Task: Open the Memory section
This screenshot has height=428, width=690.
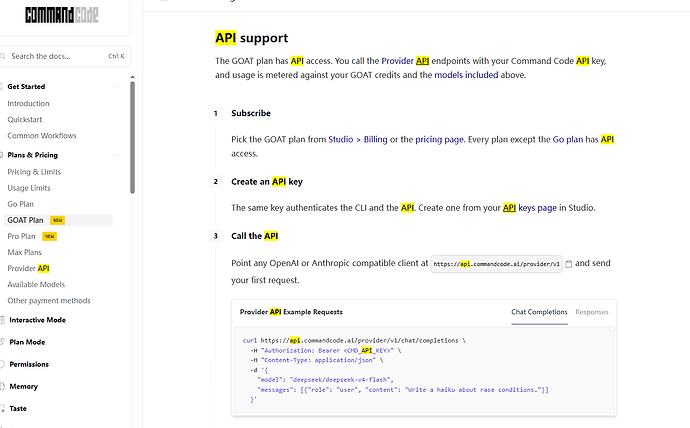Action: (x=24, y=386)
